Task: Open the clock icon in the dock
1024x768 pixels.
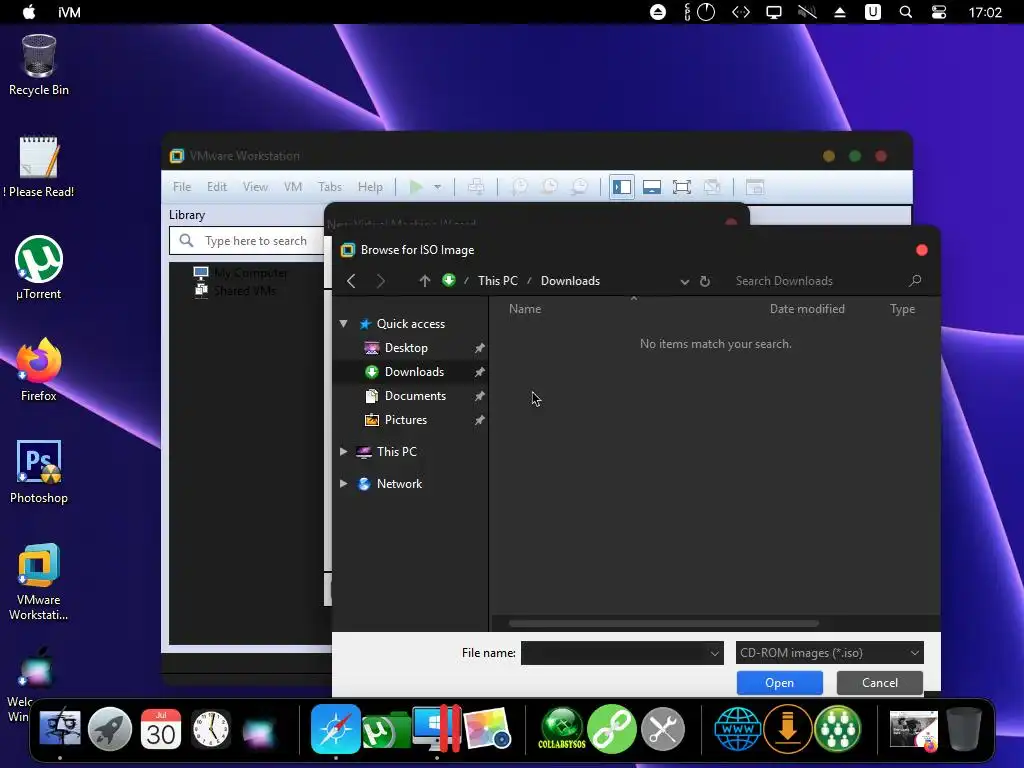Action: coord(211,729)
